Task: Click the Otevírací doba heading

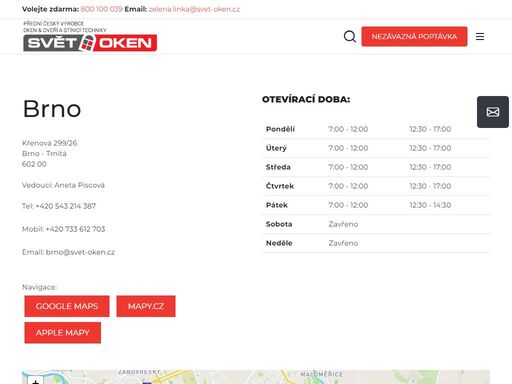Action: [306, 99]
